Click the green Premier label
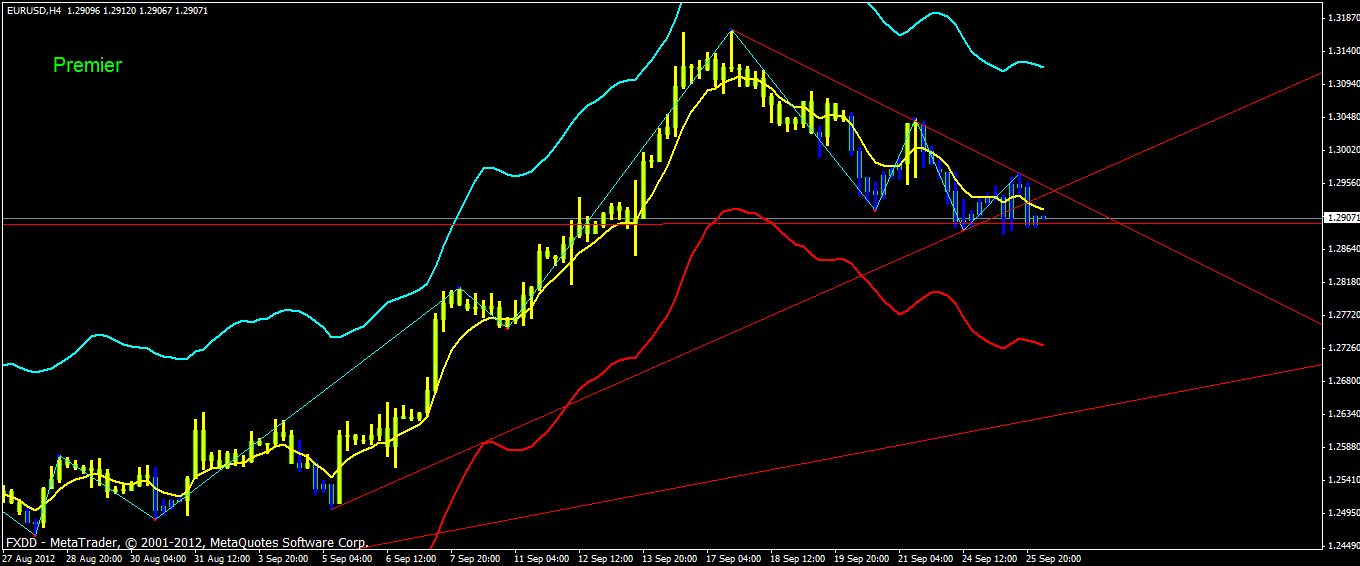This screenshot has height=566, width=1360. [x=87, y=65]
